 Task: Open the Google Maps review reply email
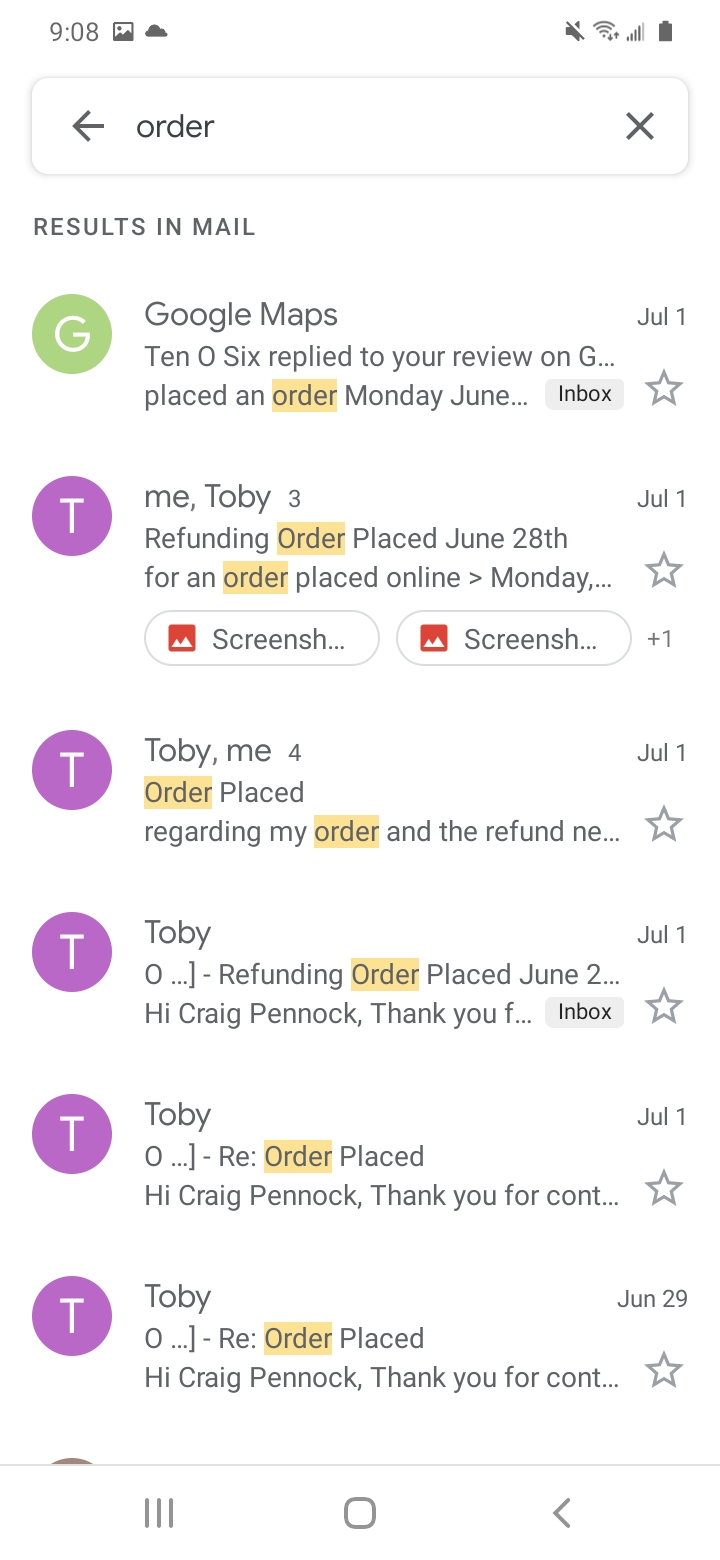(380, 356)
